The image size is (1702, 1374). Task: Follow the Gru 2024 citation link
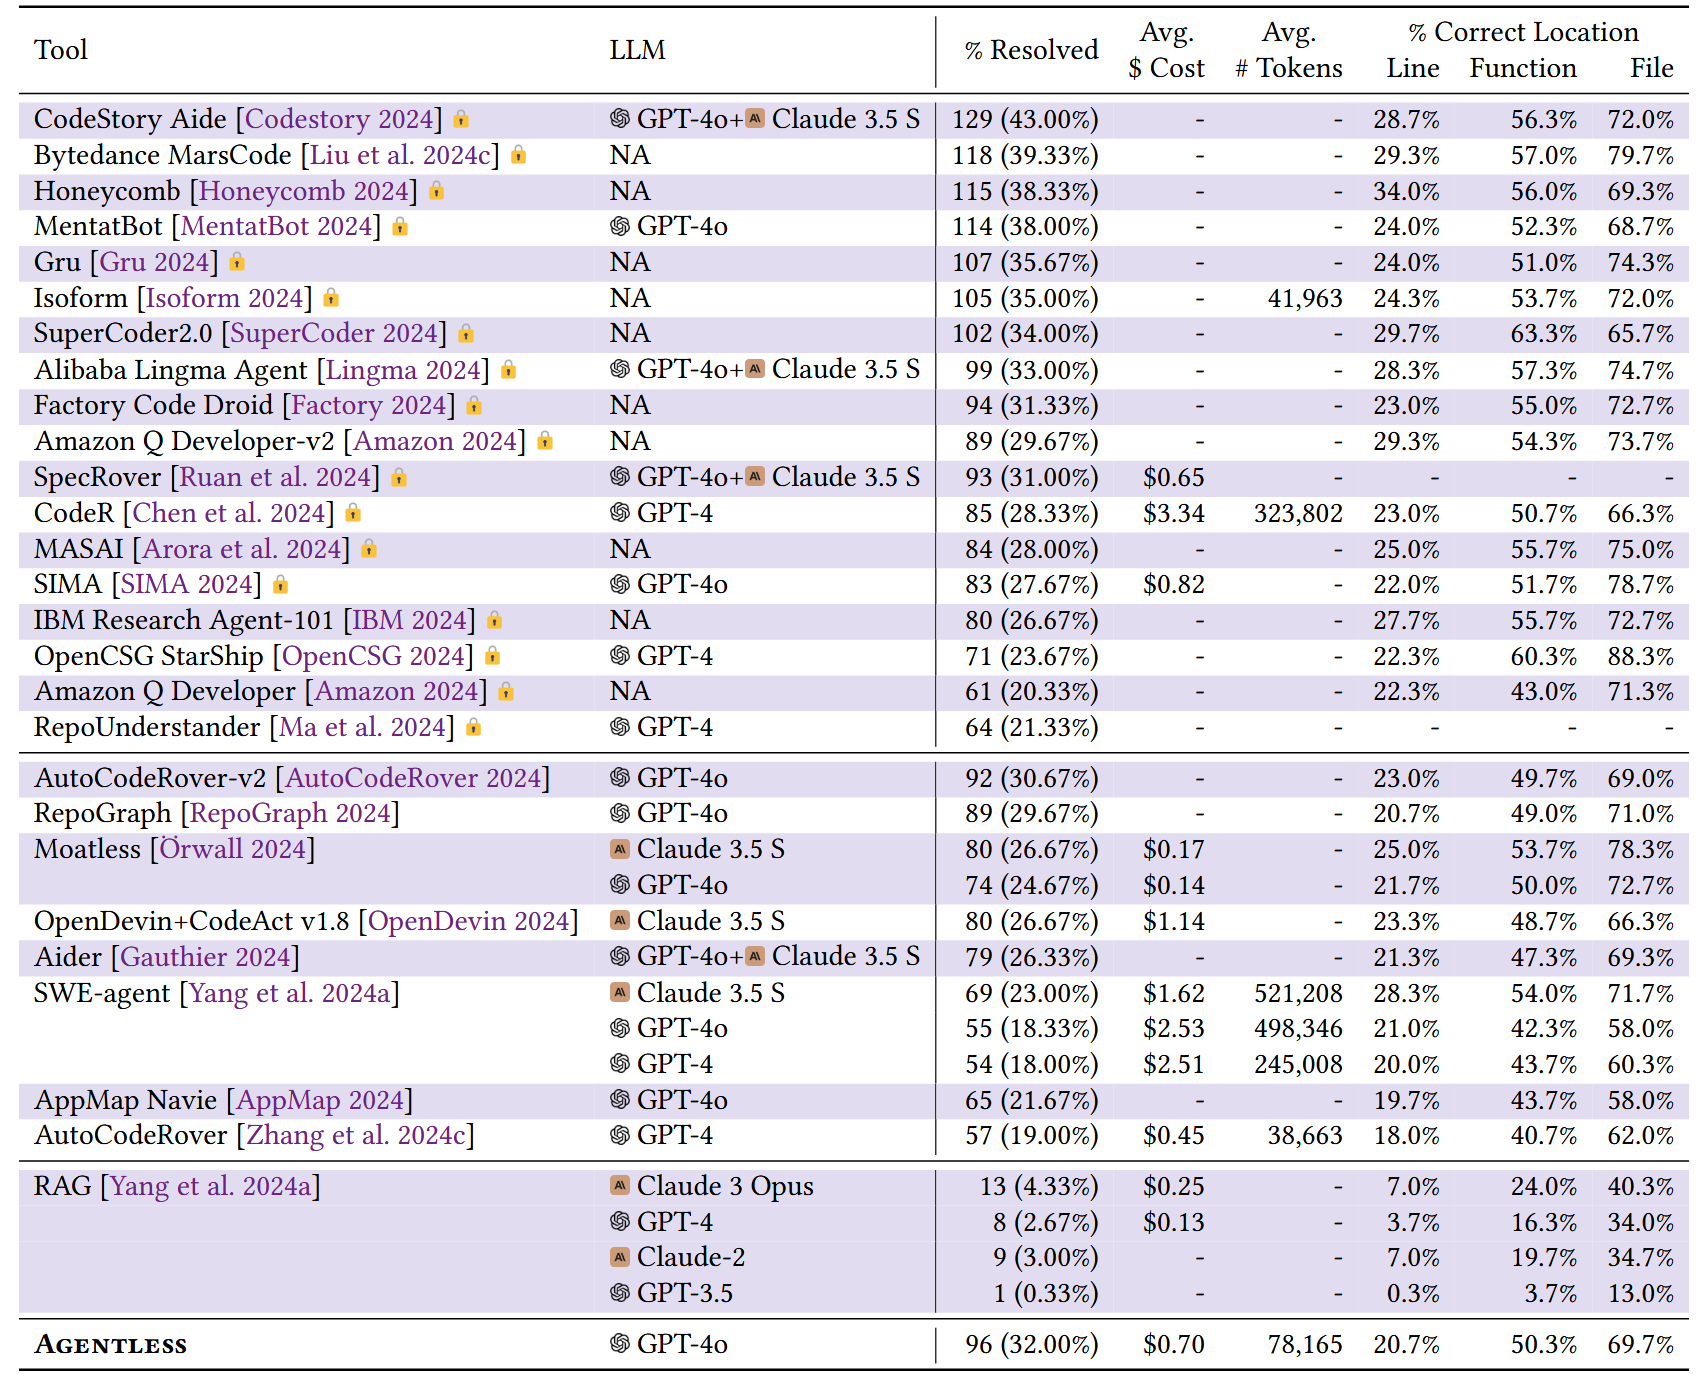point(154,262)
